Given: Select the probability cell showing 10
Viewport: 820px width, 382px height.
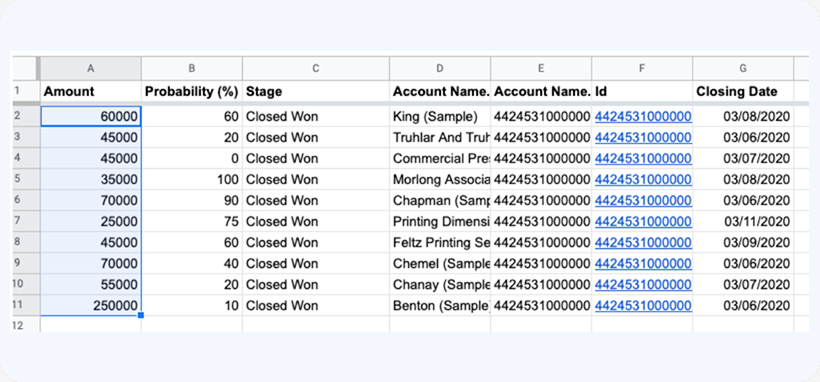Looking at the screenshot, I should [191, 305].
